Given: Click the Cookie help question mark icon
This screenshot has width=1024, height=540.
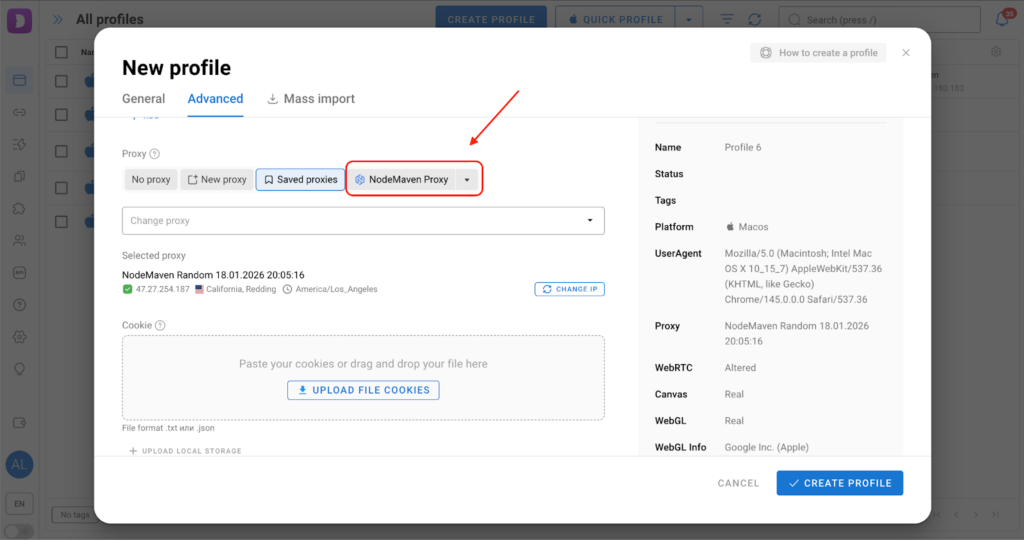Looking at the screenshot, I should pos(160,325).
